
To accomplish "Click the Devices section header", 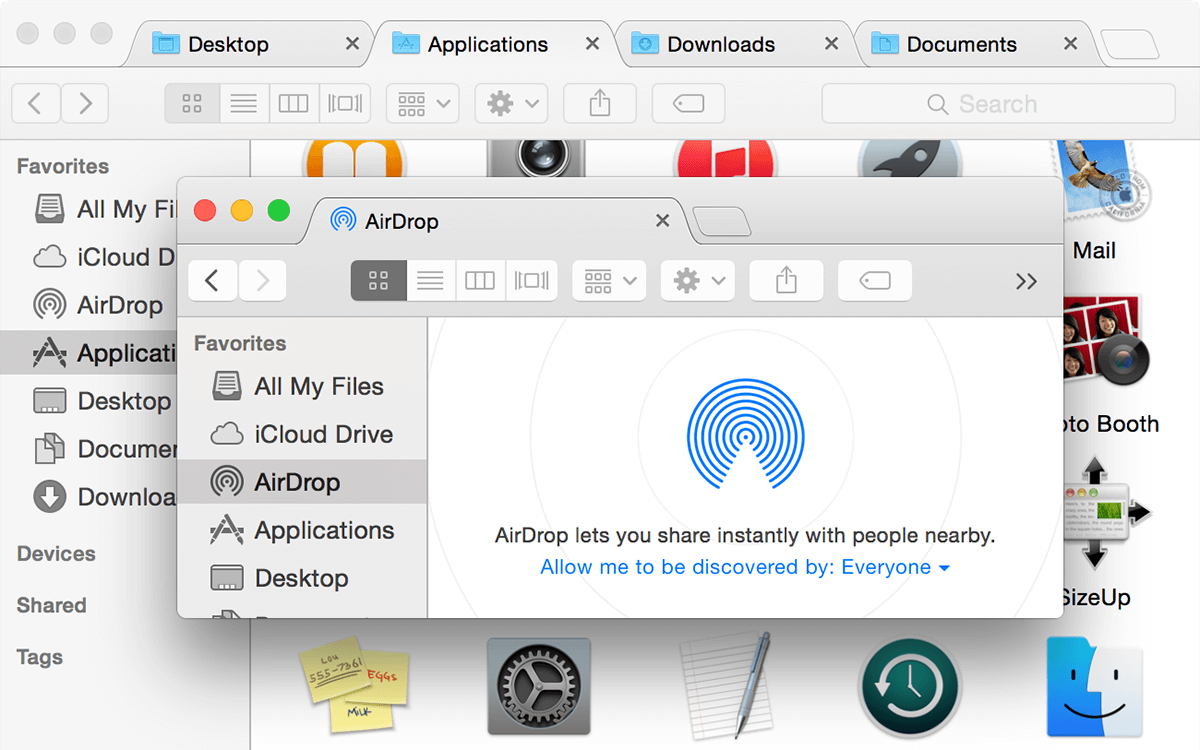I will (x=56, y=553).
